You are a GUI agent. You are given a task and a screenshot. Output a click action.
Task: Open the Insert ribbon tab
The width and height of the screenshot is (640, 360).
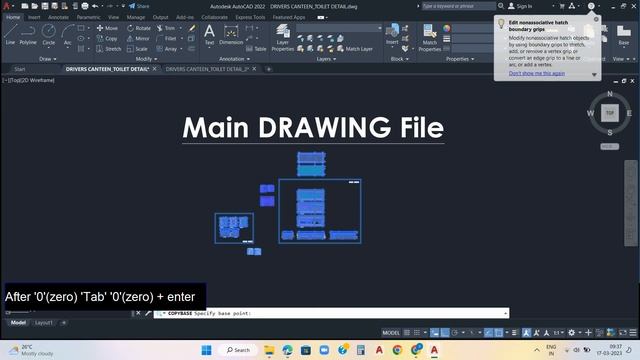[x=34, y=17]
